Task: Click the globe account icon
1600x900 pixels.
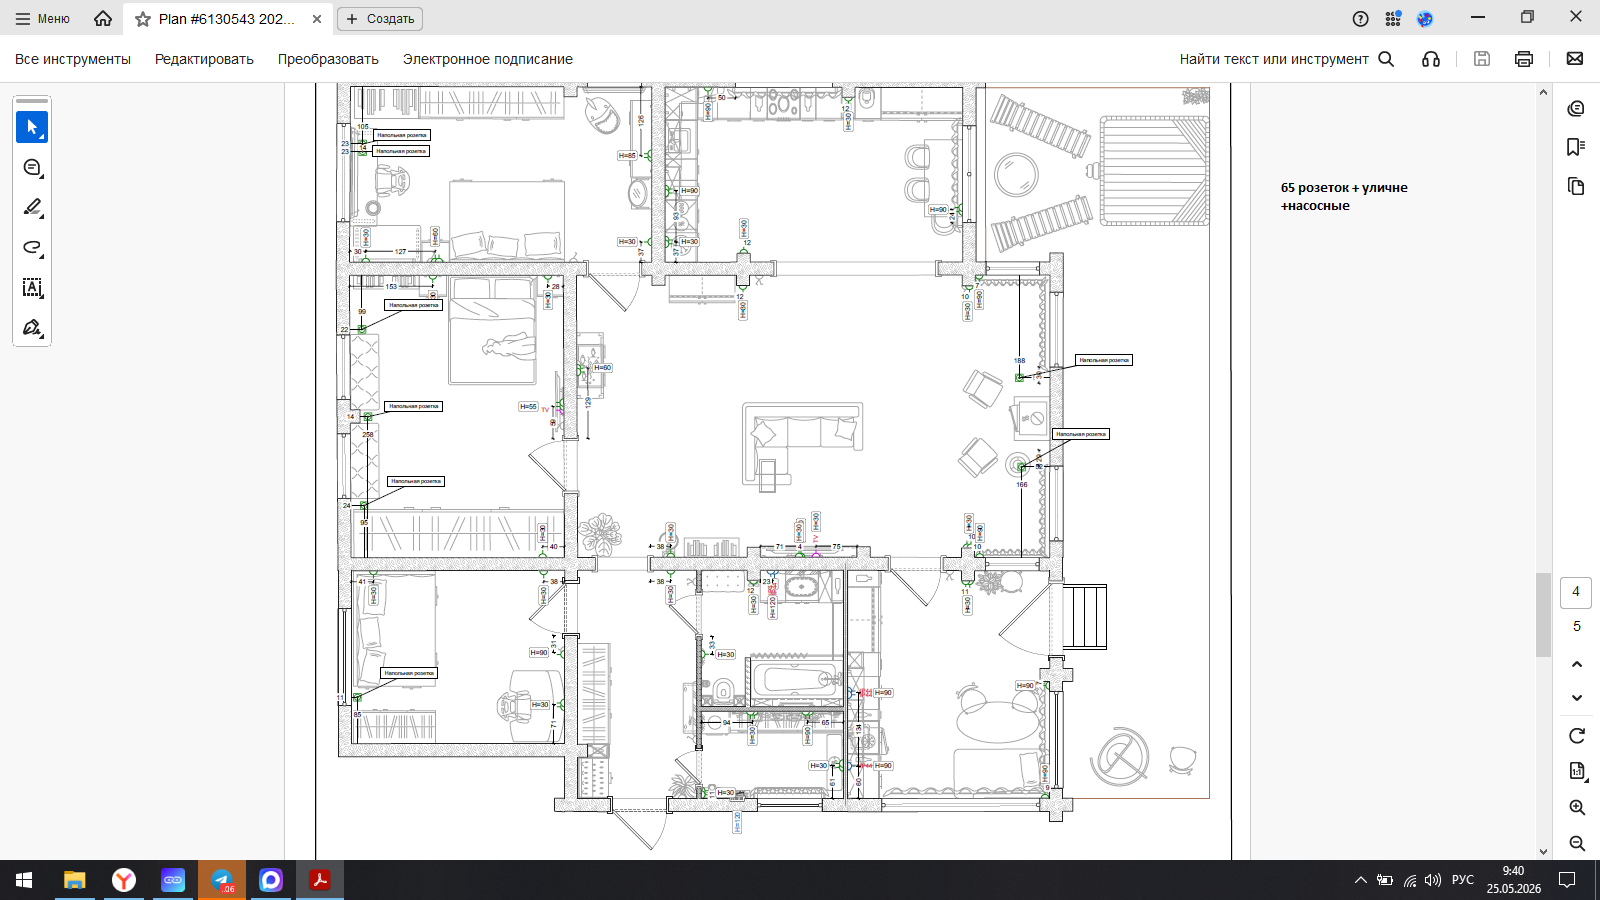Action: pos(1425,18)
